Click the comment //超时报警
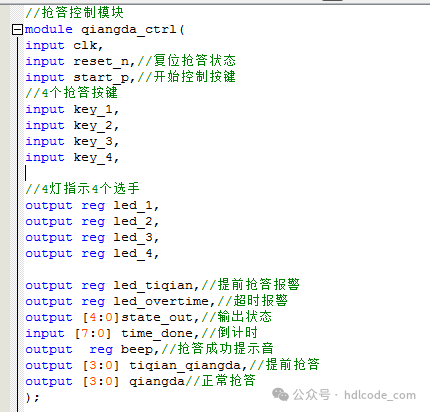 253,301
